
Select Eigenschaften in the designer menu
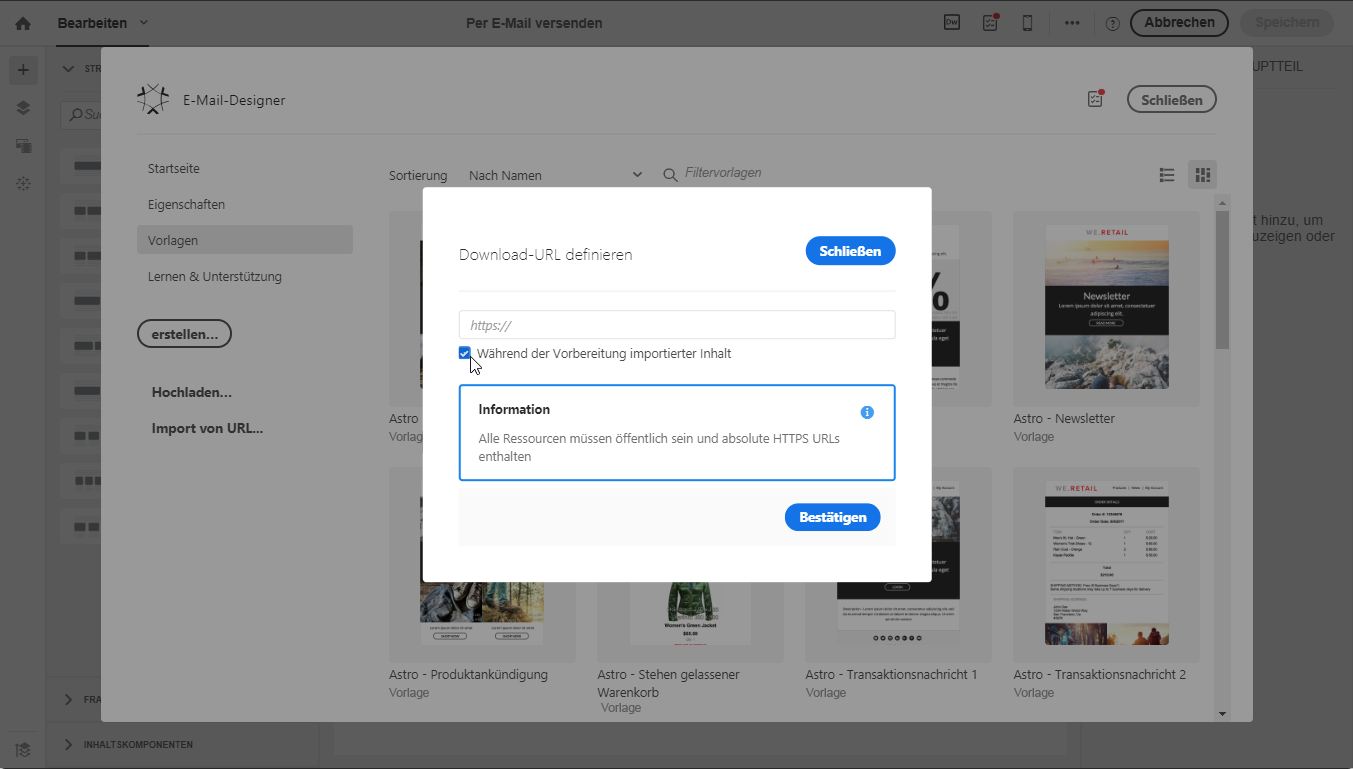pyautogui.click(x=245, y=205)
